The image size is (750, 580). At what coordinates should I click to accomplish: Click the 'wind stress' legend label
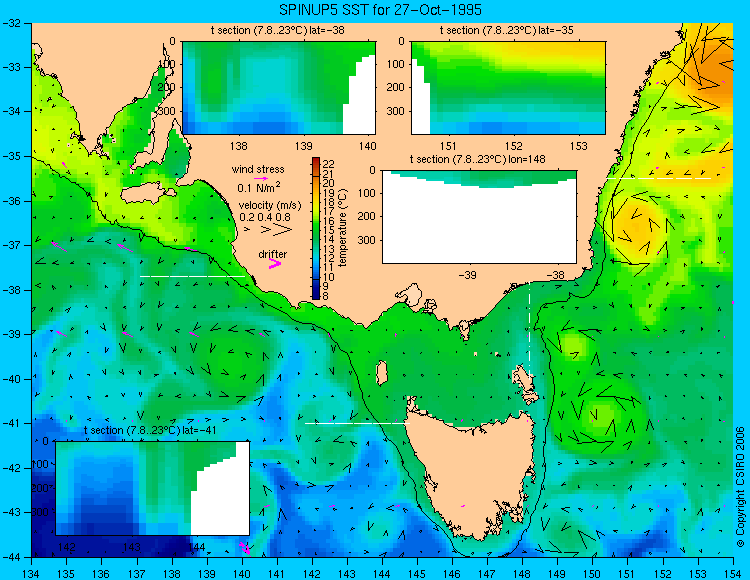258,169
